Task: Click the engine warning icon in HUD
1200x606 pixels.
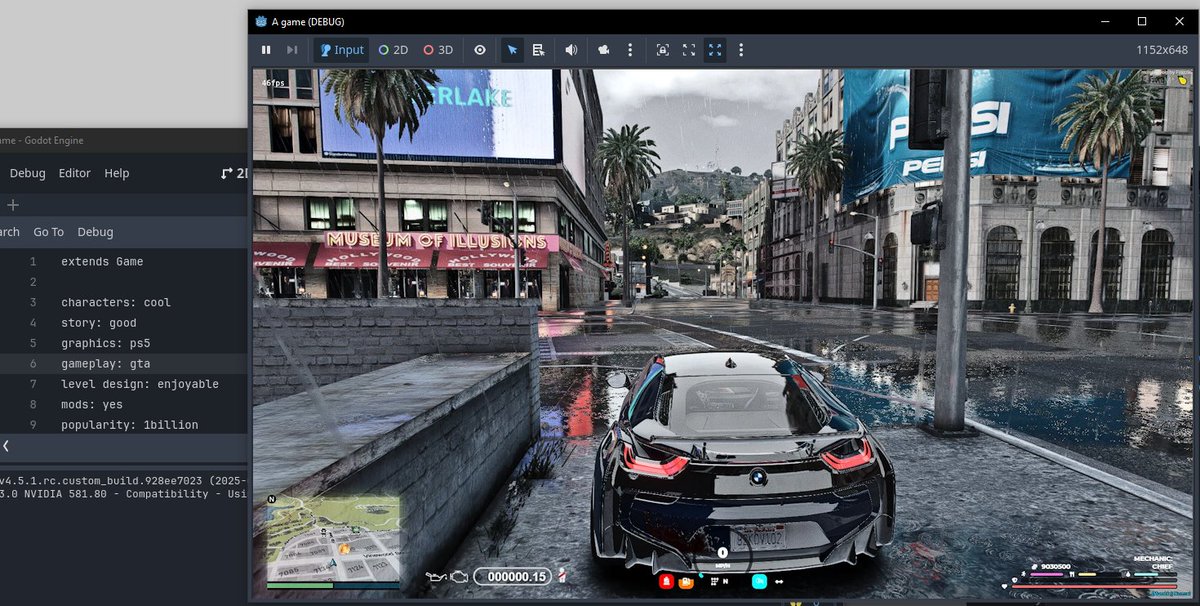Action: 459,577
